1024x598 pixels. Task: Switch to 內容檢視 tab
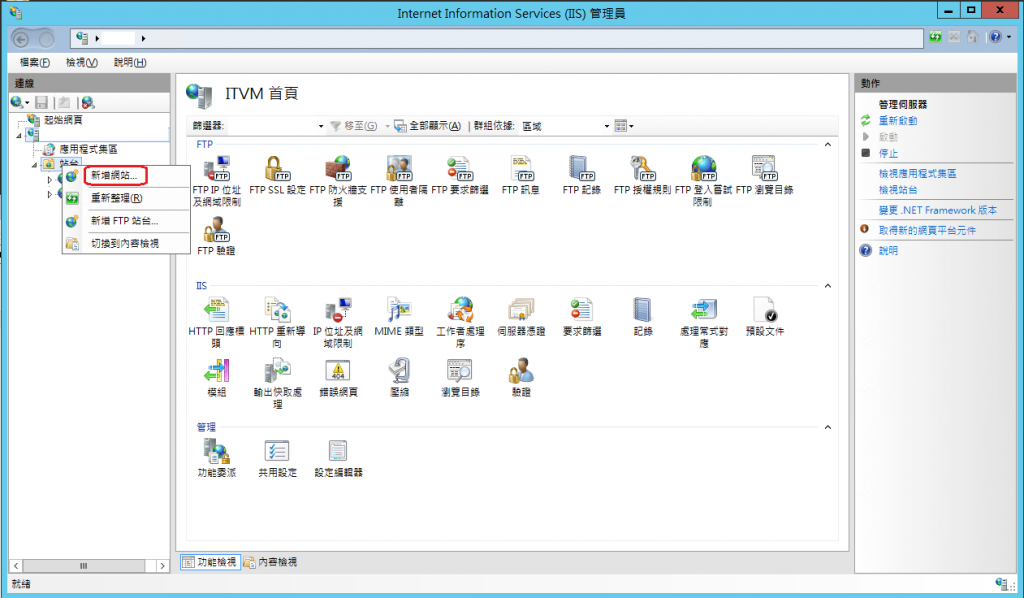(x=270, y=561)
